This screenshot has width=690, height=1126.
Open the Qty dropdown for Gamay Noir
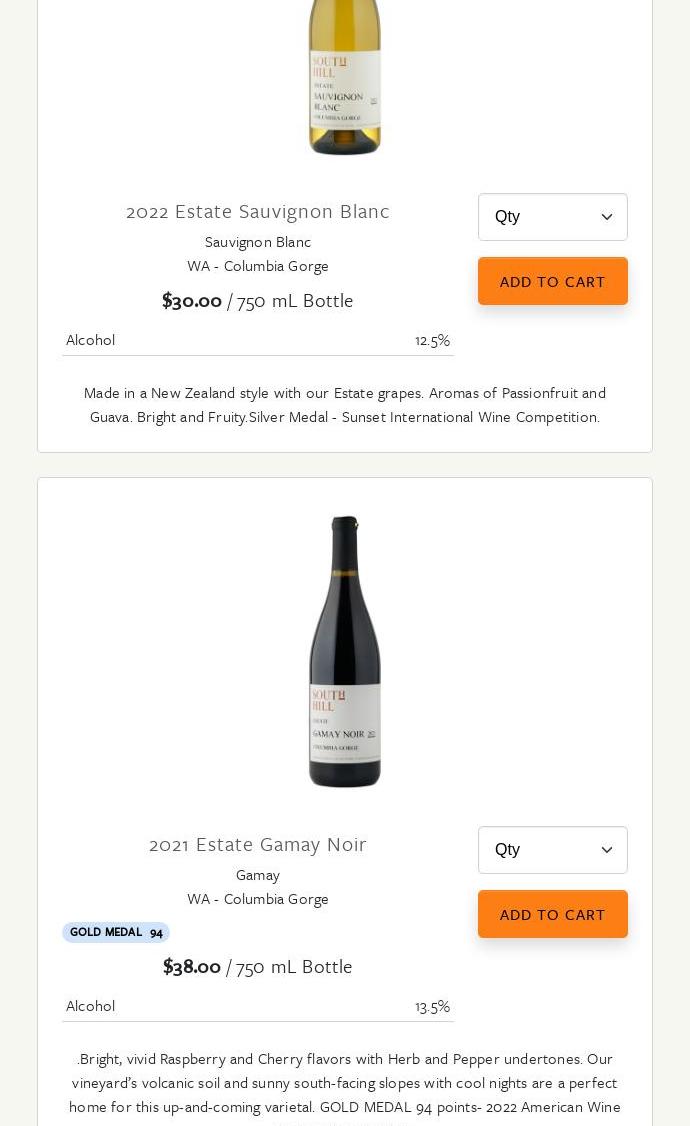point(552,850)
